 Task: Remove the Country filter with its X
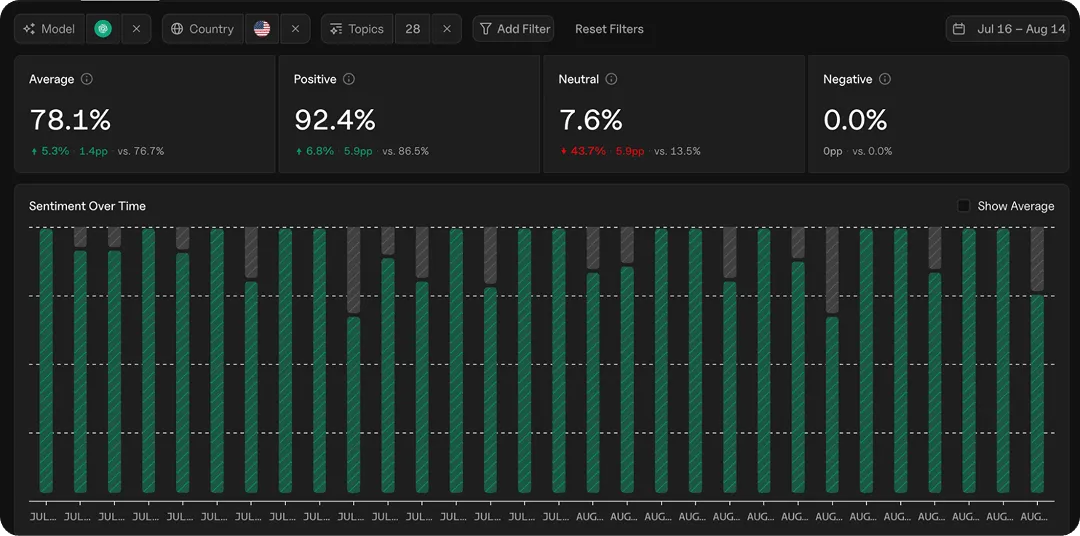295,29
